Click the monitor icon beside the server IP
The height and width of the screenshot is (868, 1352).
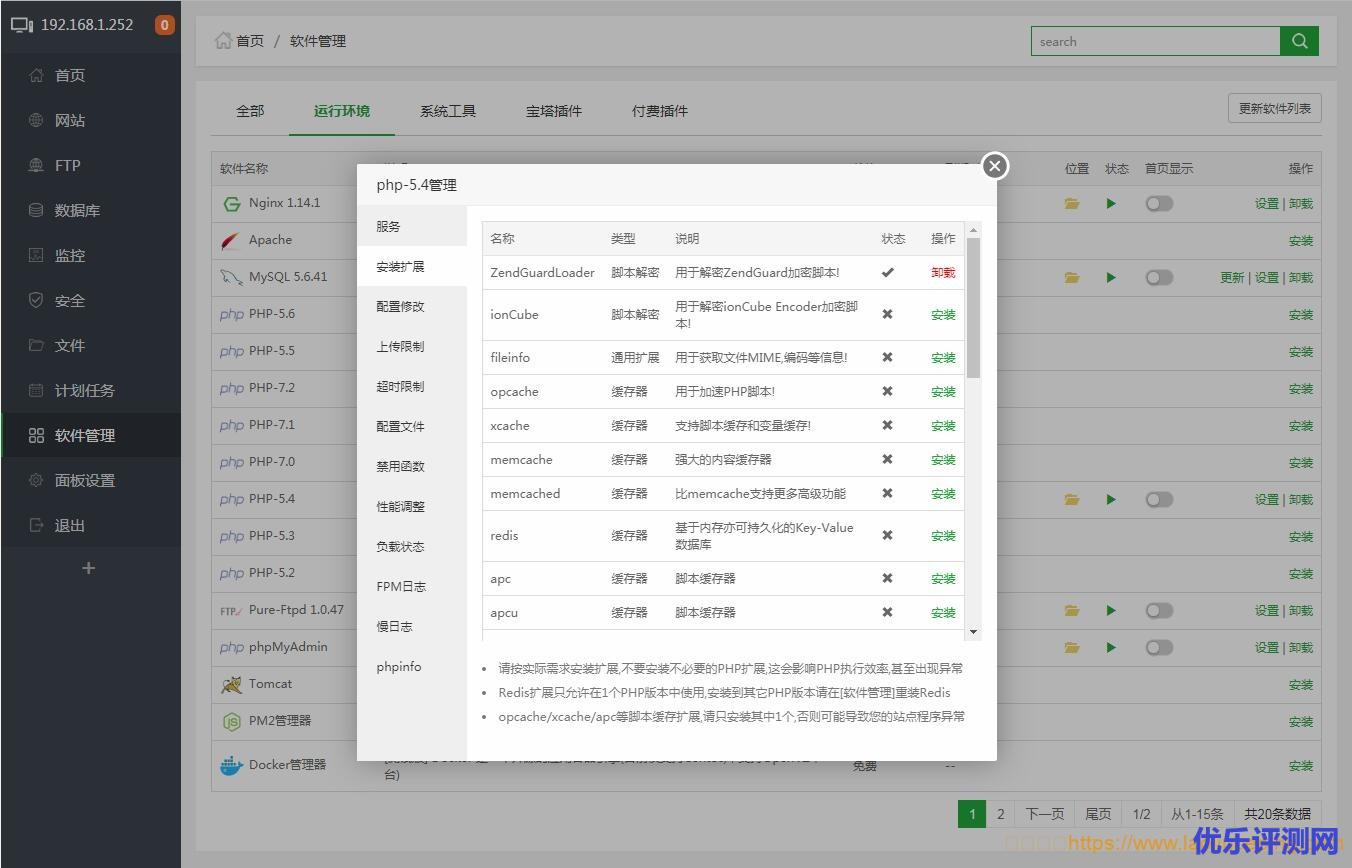tap(22, 25)
